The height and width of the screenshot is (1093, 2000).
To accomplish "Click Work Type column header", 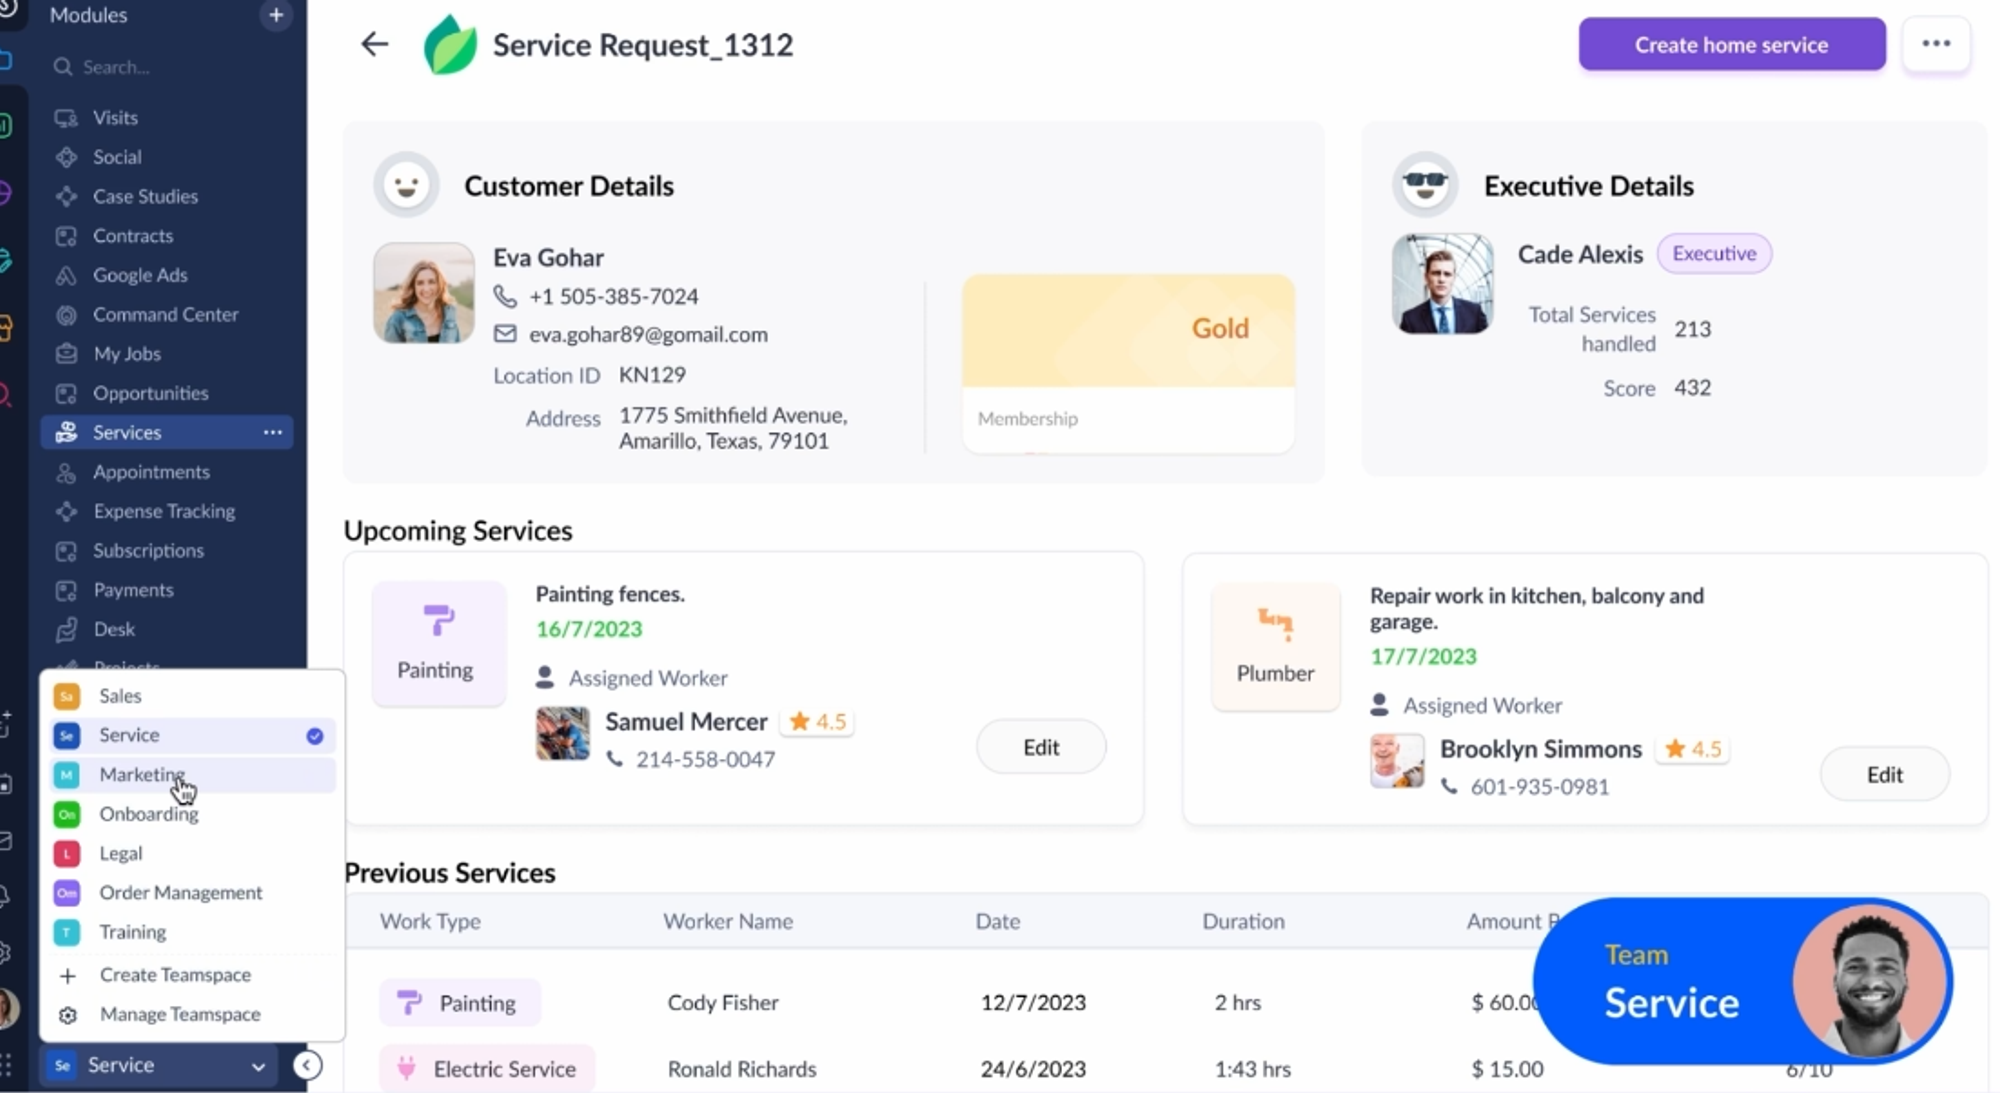I will [x=430, y=921].
